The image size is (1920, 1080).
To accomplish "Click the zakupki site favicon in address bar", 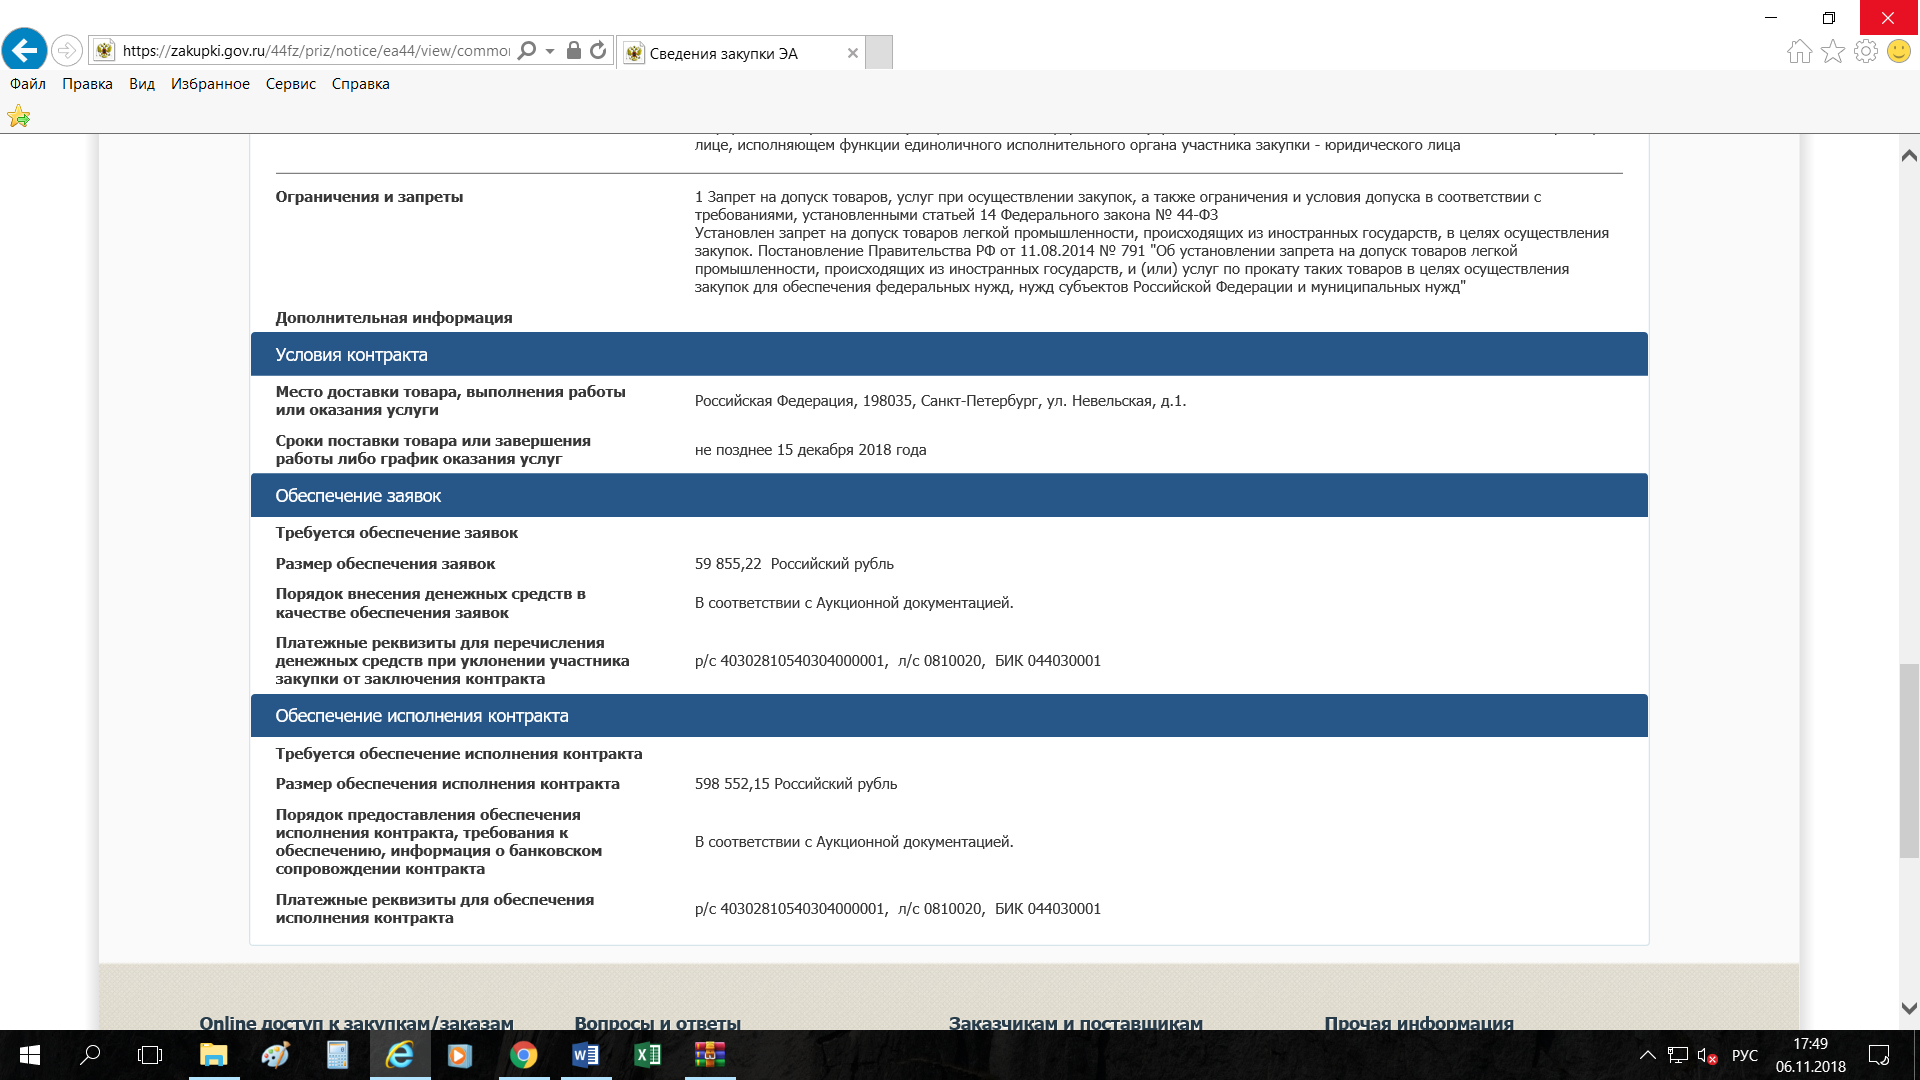I will point(104,50).
